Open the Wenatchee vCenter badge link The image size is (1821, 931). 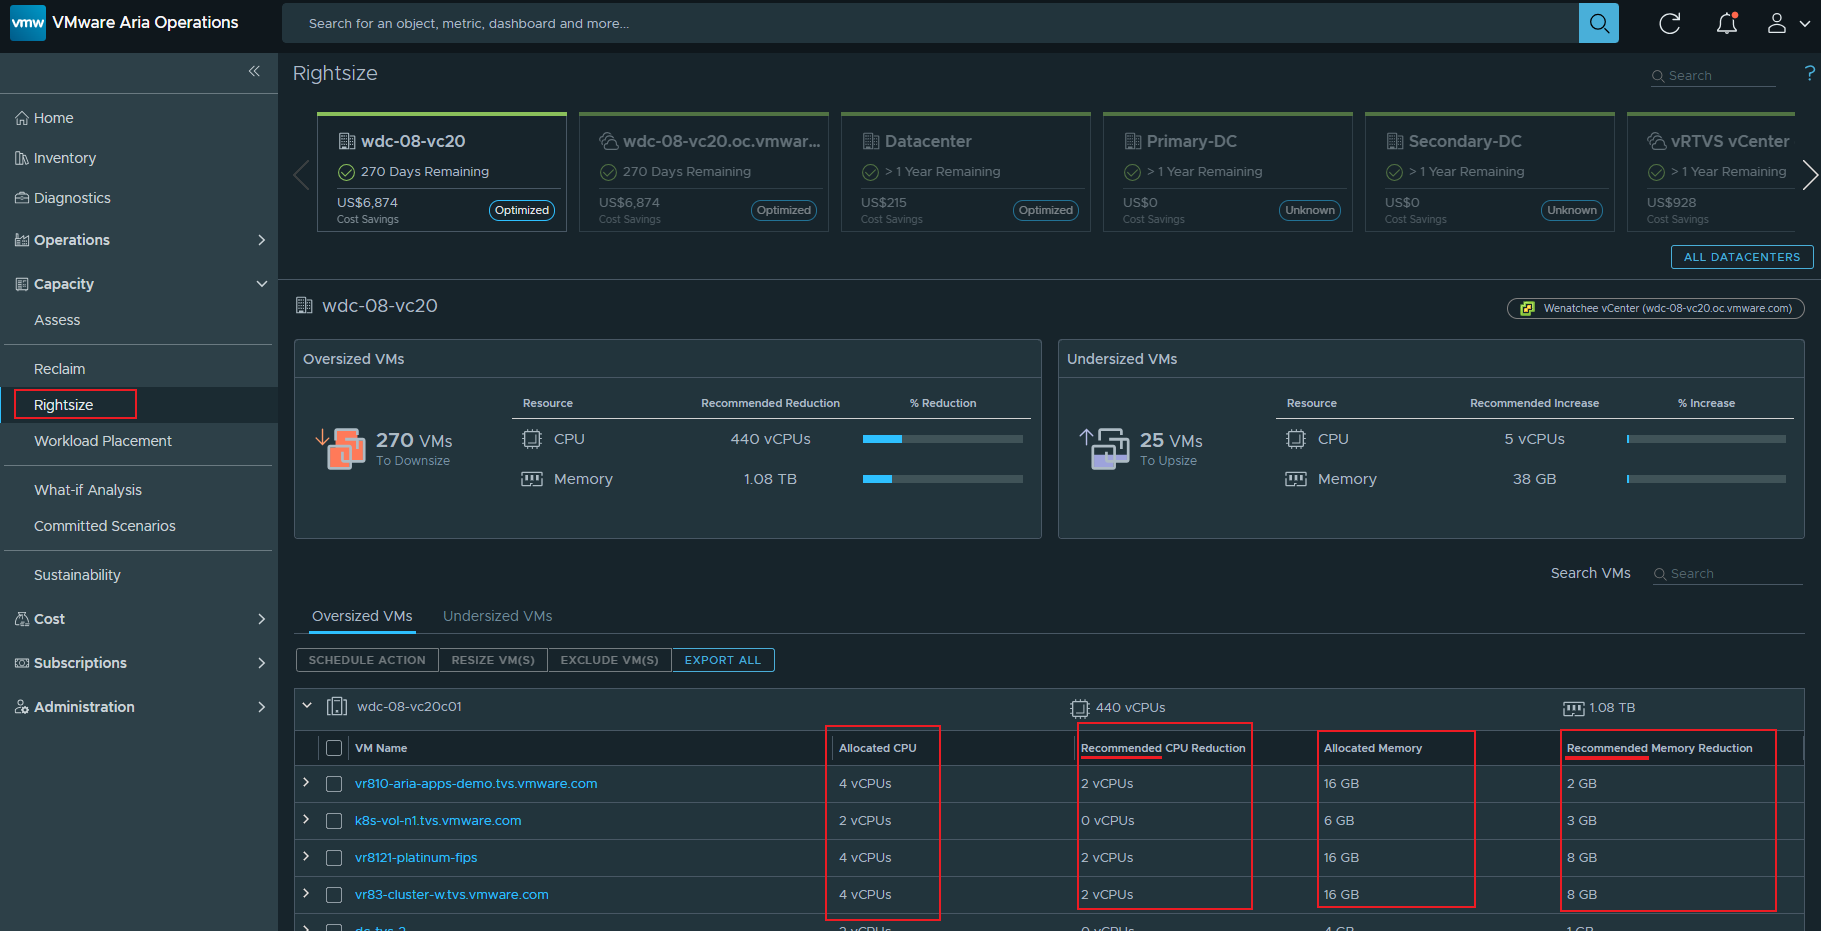1656,308
